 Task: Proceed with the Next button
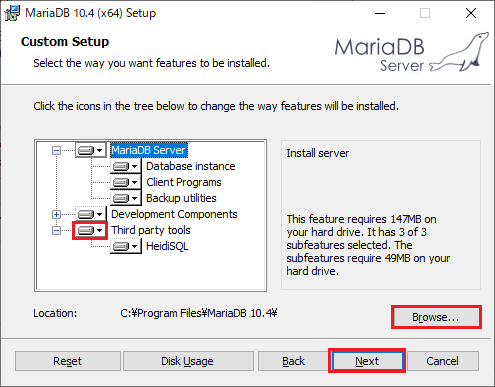[367, 361]
